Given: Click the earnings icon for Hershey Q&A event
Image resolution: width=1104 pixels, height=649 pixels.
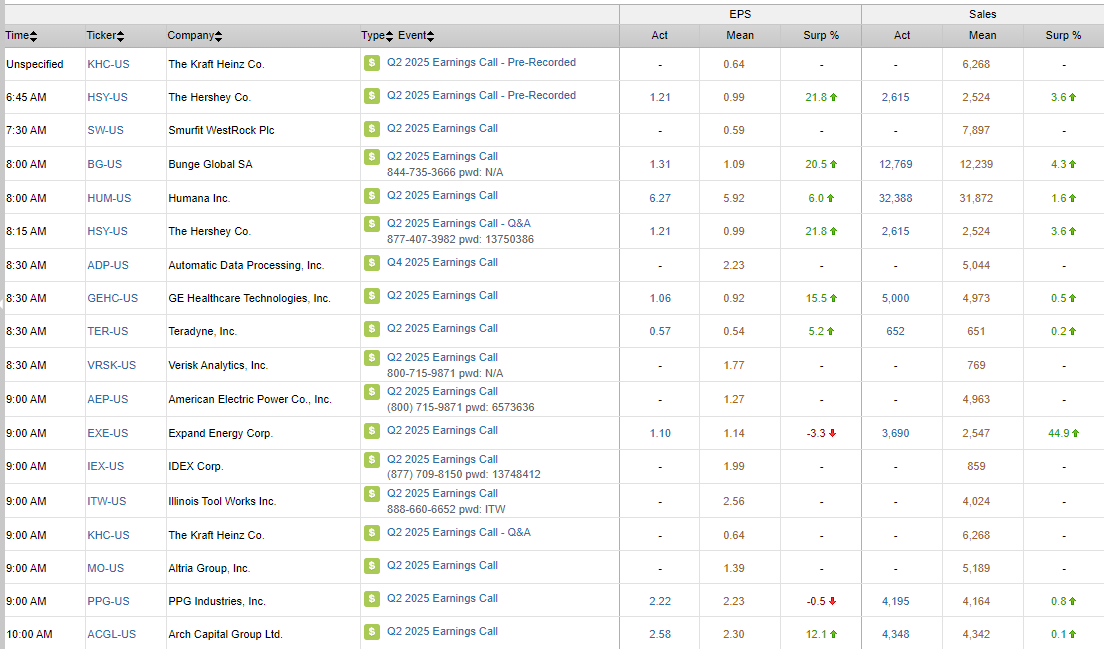Looking at the screenshot, I should [x=372, y=224].
